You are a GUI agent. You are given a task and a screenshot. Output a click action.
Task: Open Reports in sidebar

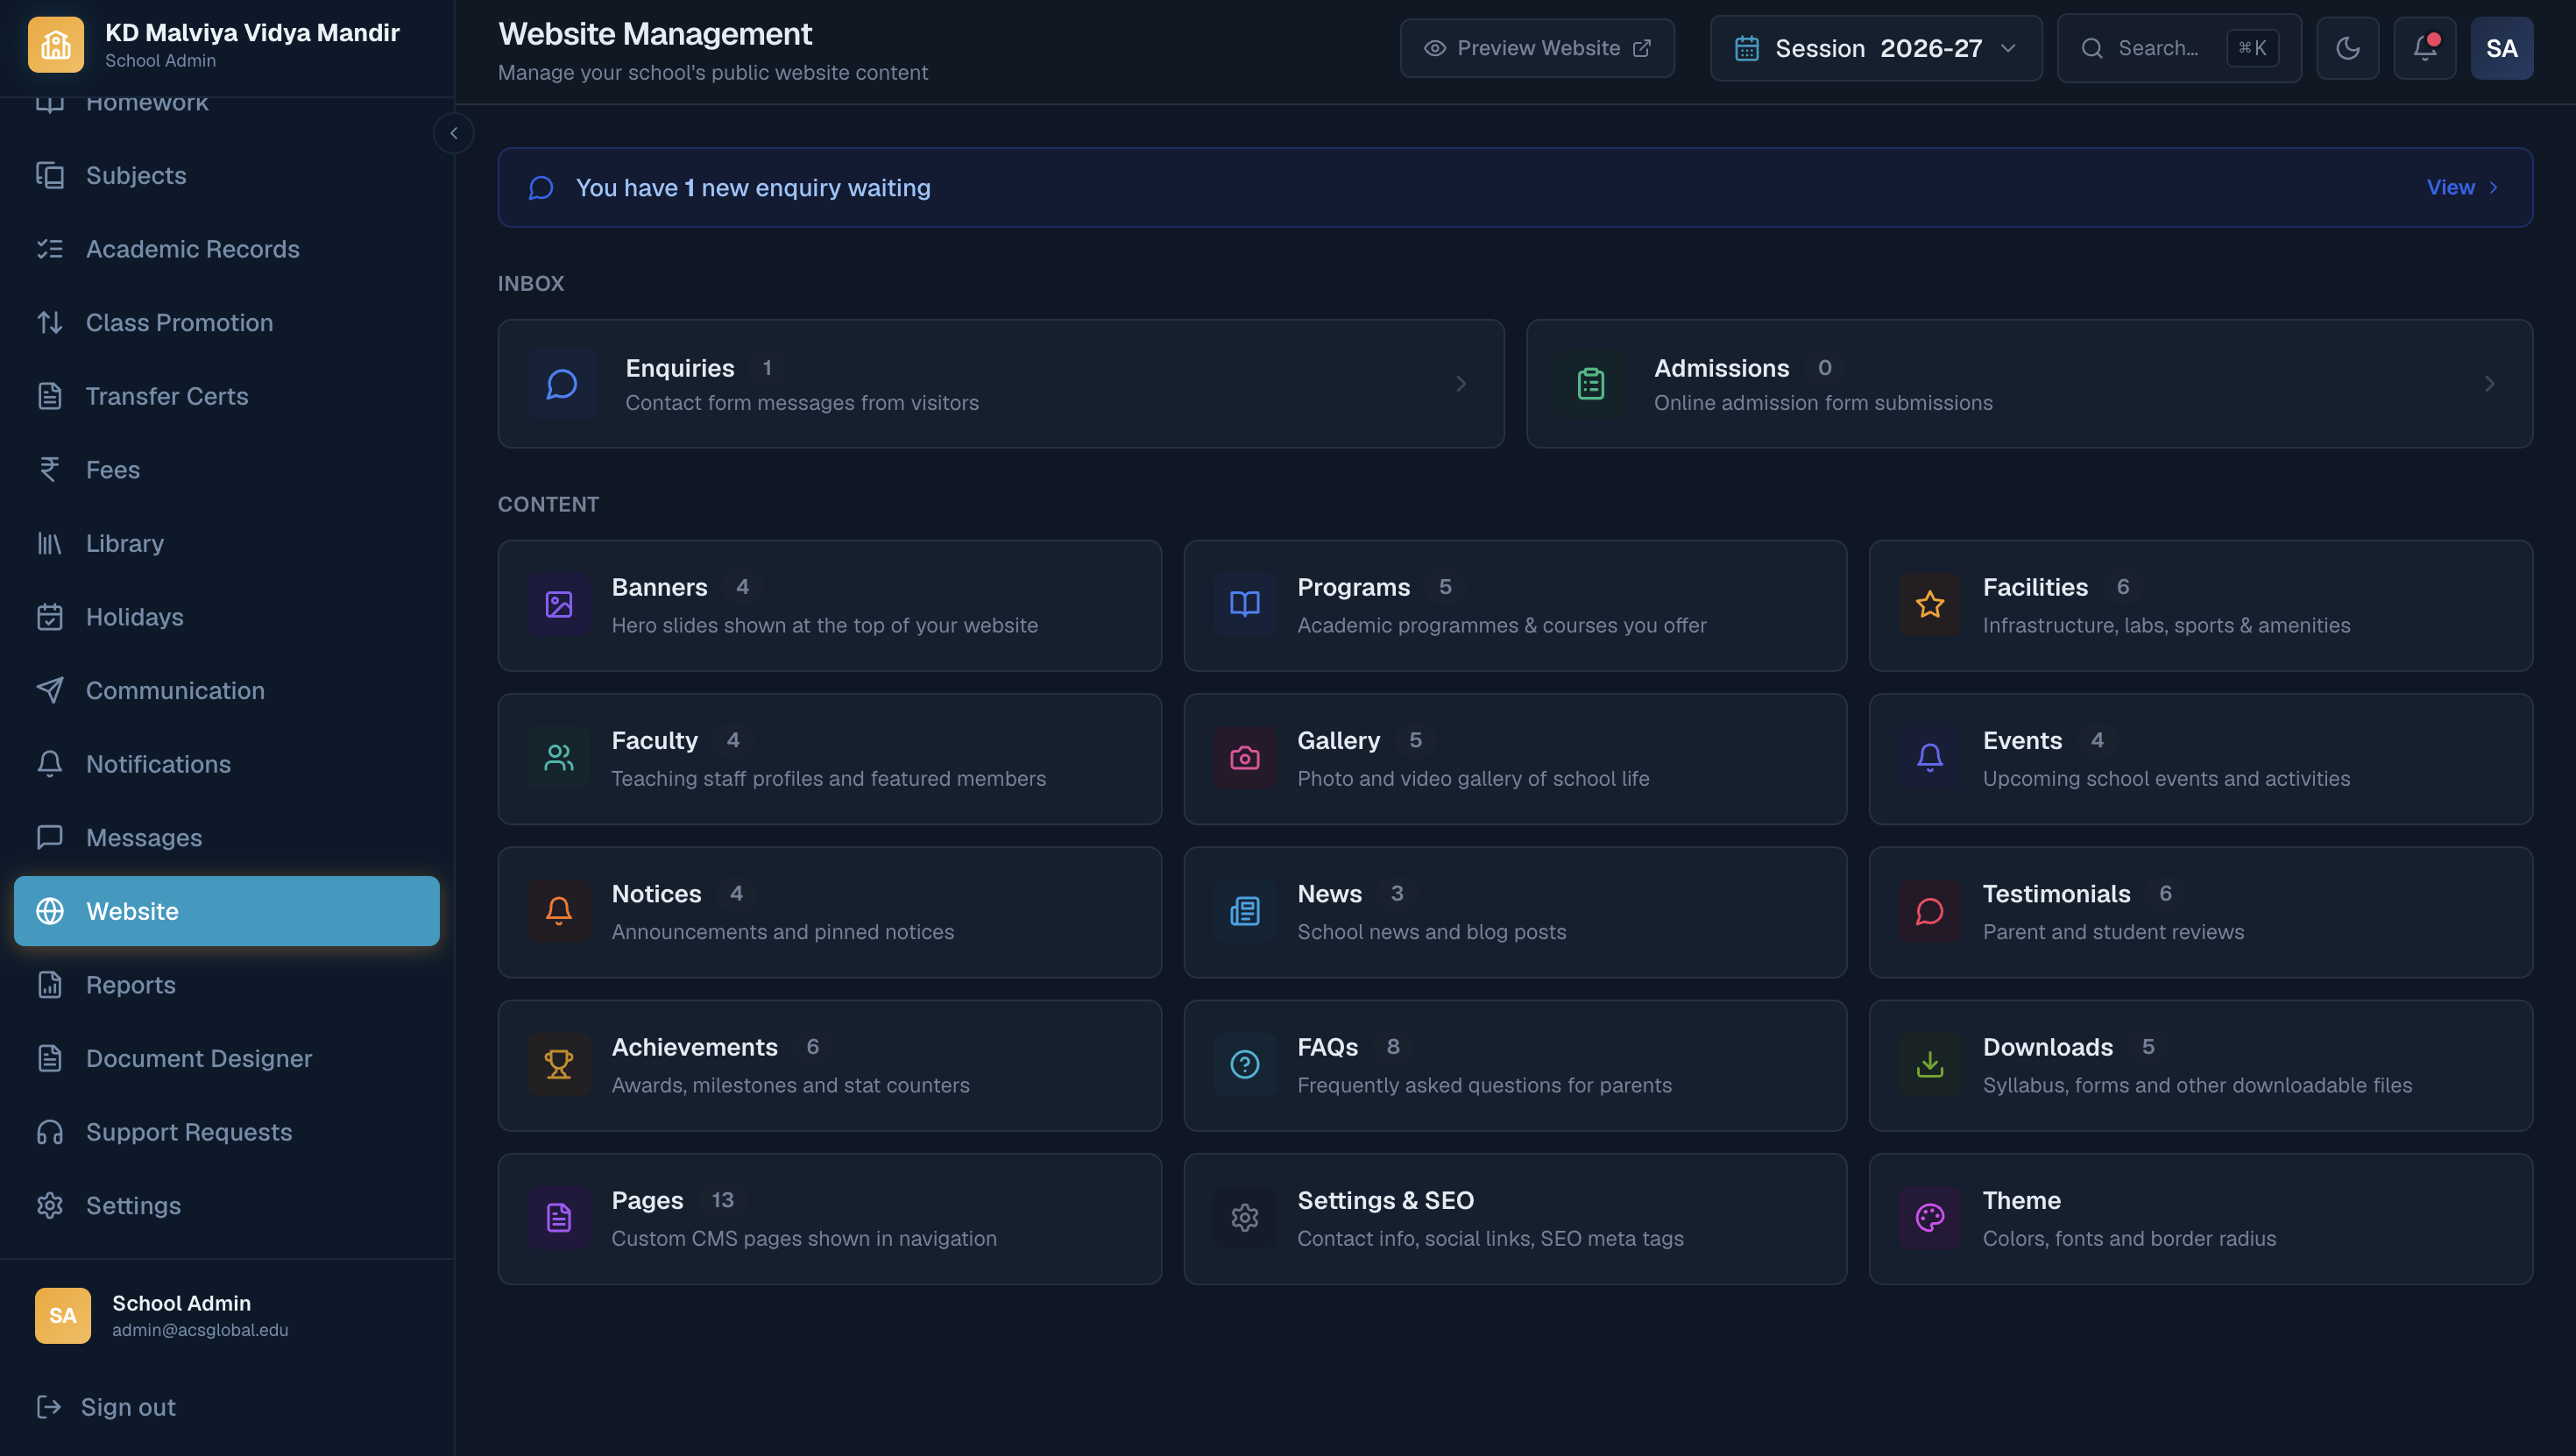tap(227, 985)
